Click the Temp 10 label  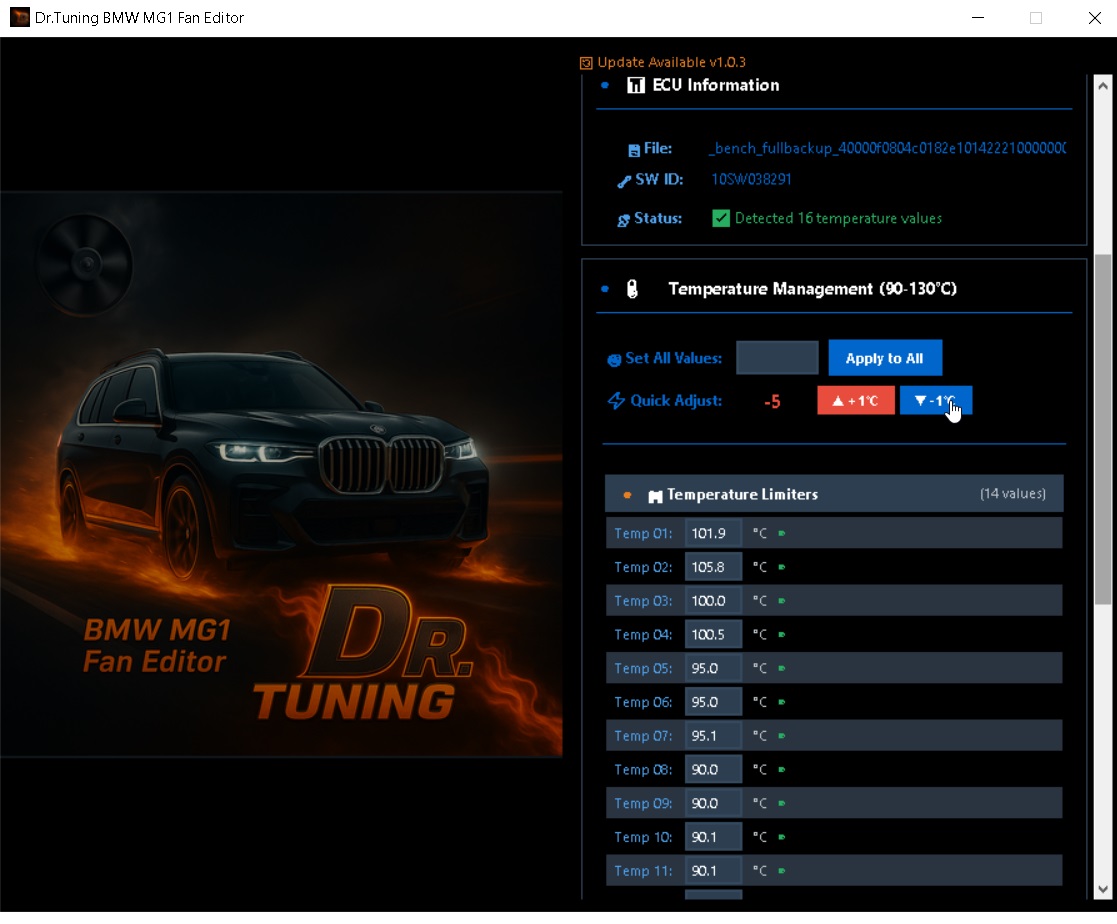click(643, 837)
